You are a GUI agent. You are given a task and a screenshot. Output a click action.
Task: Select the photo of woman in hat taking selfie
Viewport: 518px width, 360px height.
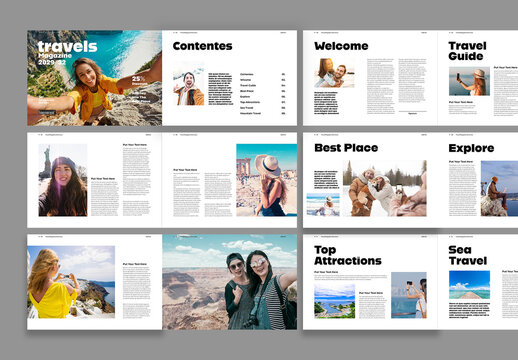coord(469,81)
